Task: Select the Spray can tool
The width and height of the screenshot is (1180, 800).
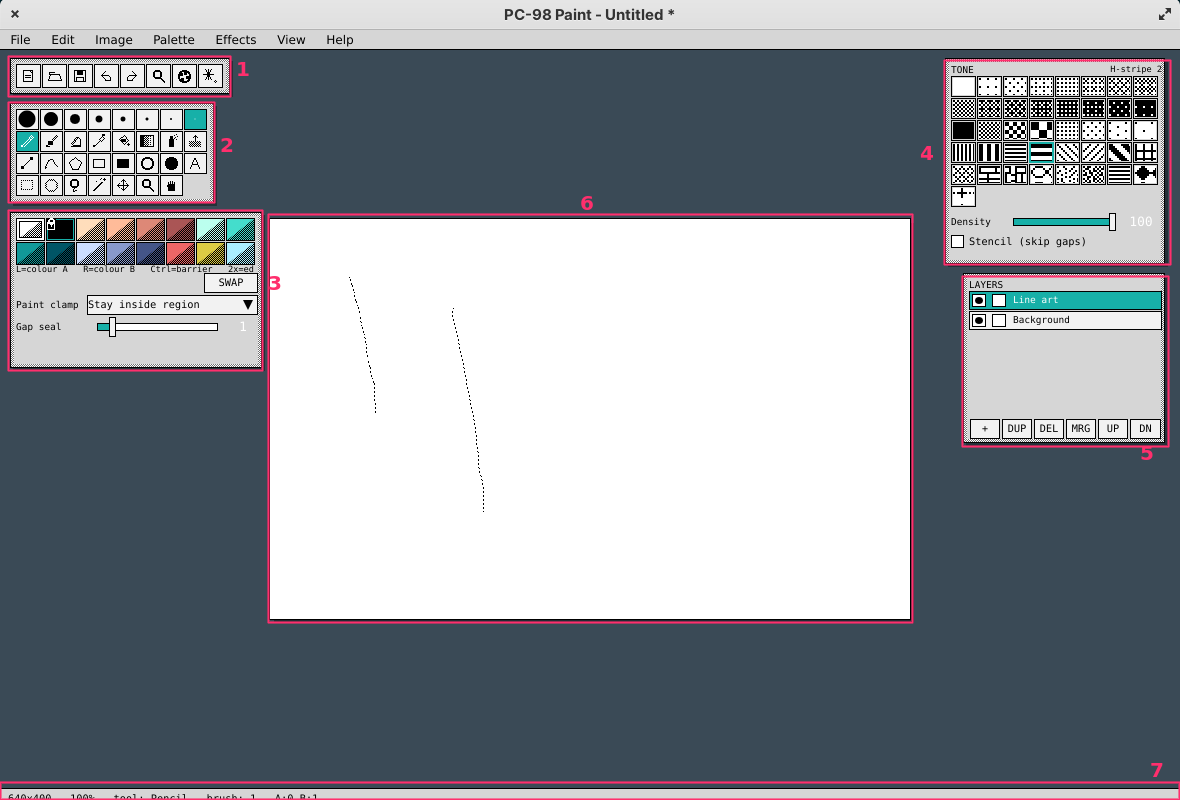Action: [x=172, y=141]
